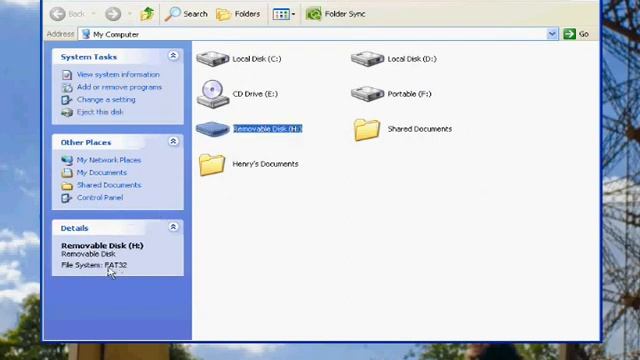Image resolution: width=640 pixels, height=360 pixels.
Task: Click the Portable (F:) label
Action: 409,94
